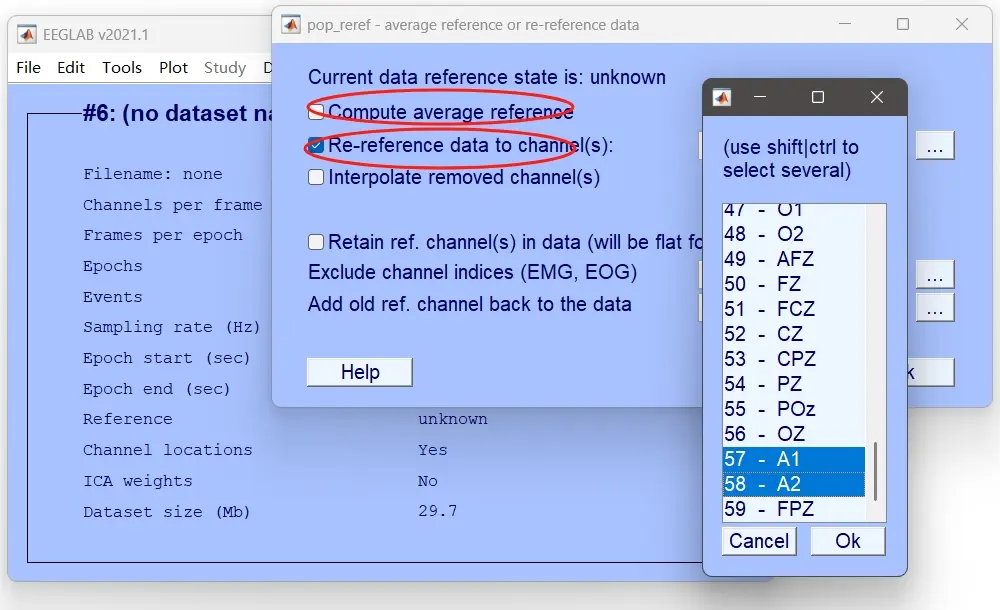Viewport: 1000px width, 610px height.
Task: Click the MATLAB icon in channel list dialog
Action: point(722,97)
